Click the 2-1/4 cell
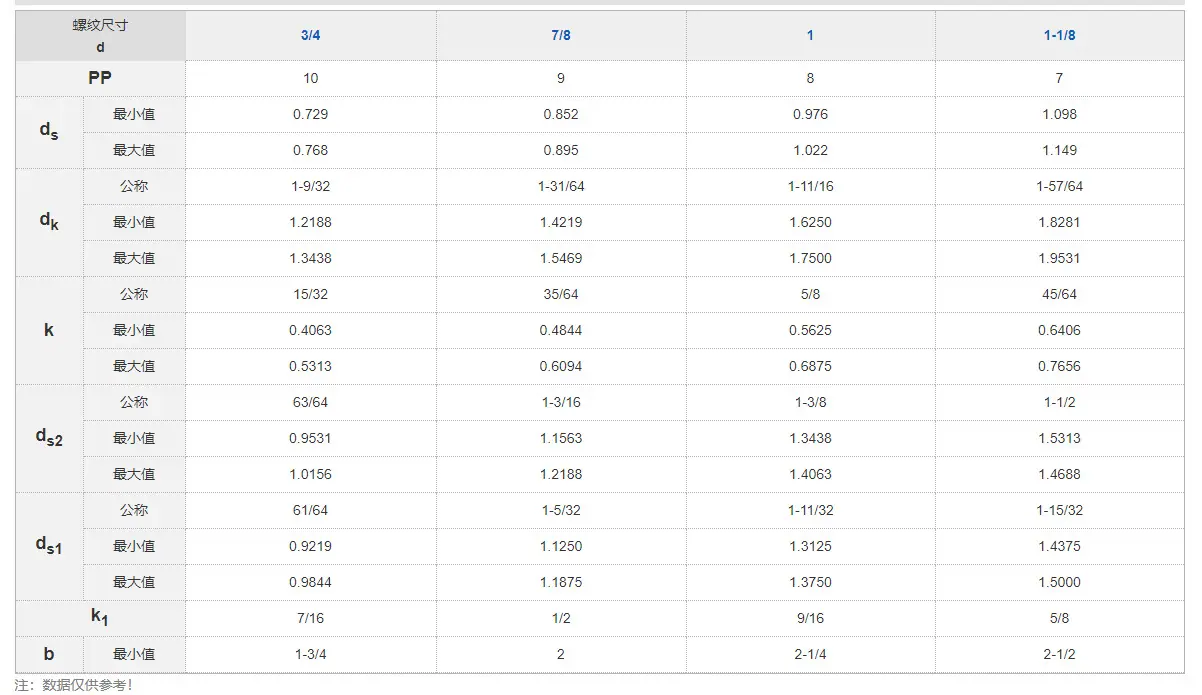The height and width of the screenshot is (695, 1202). (810, 654)
